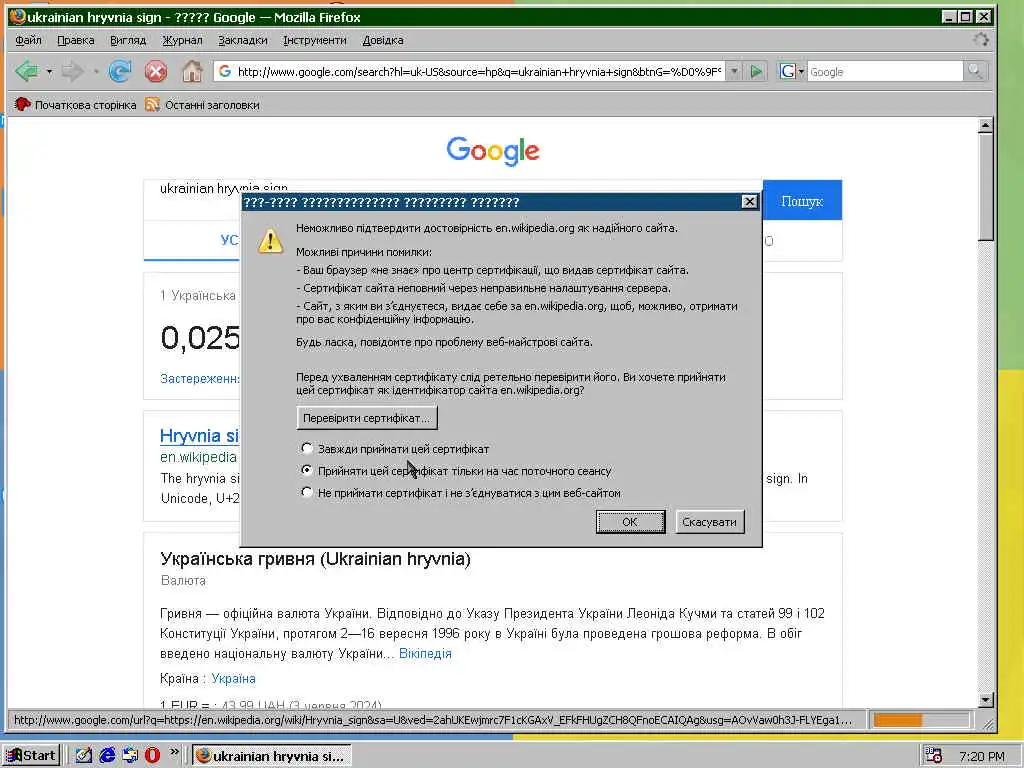The width and height of the screenshot is (1024, 768).
Task: Open the Інструменти menu
Action: pyautogui.click(x=315, y=40)
